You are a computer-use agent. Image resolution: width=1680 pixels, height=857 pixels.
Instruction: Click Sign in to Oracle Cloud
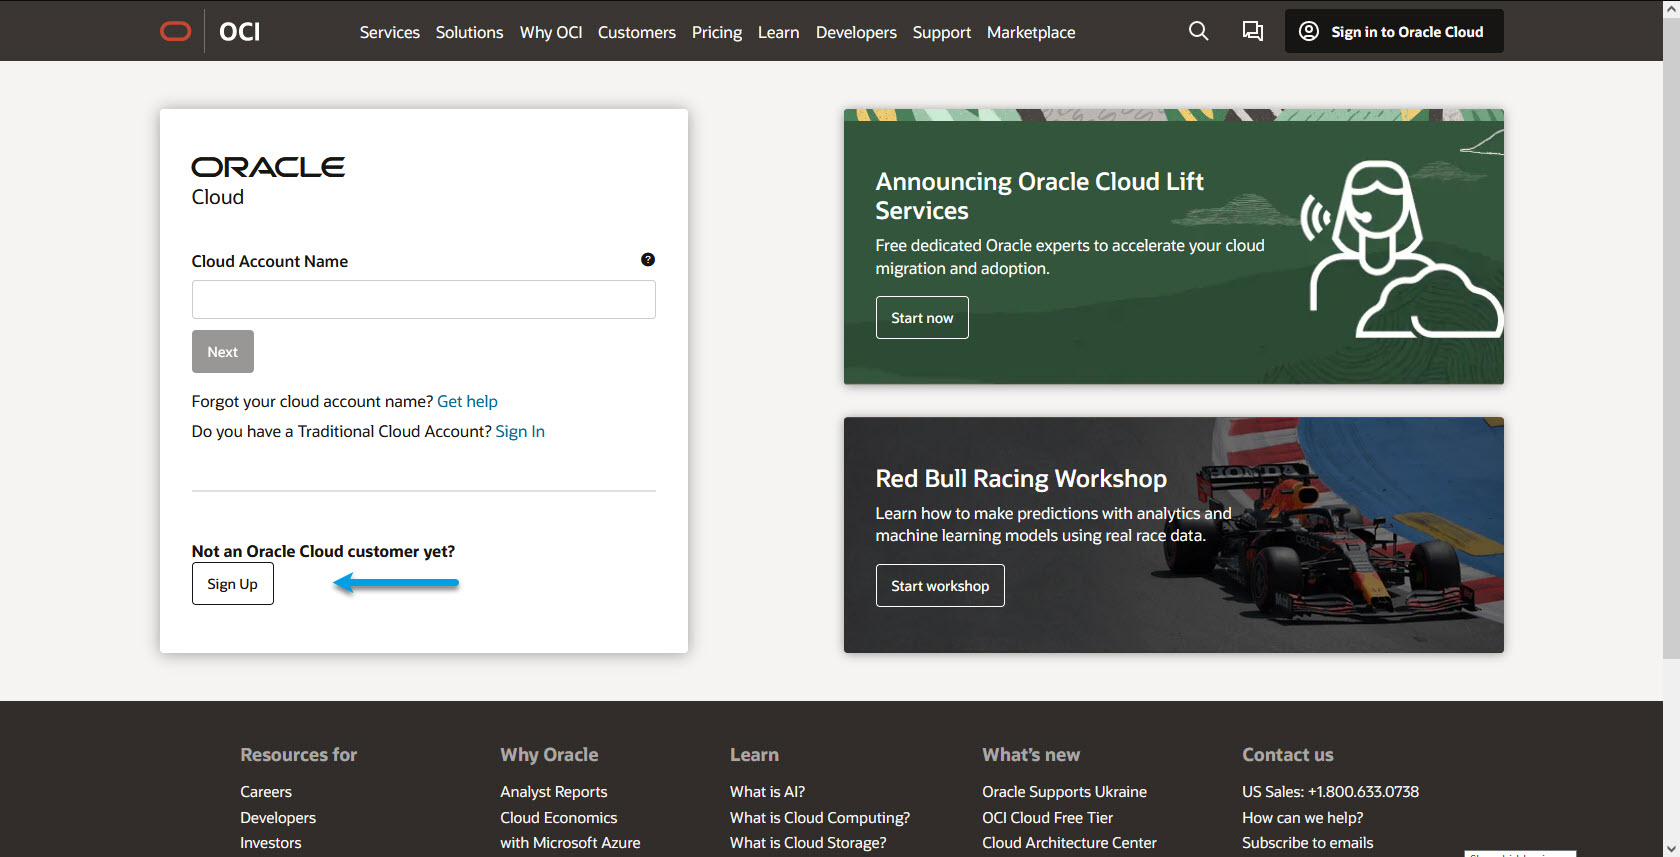click(x=1393, y=32)
